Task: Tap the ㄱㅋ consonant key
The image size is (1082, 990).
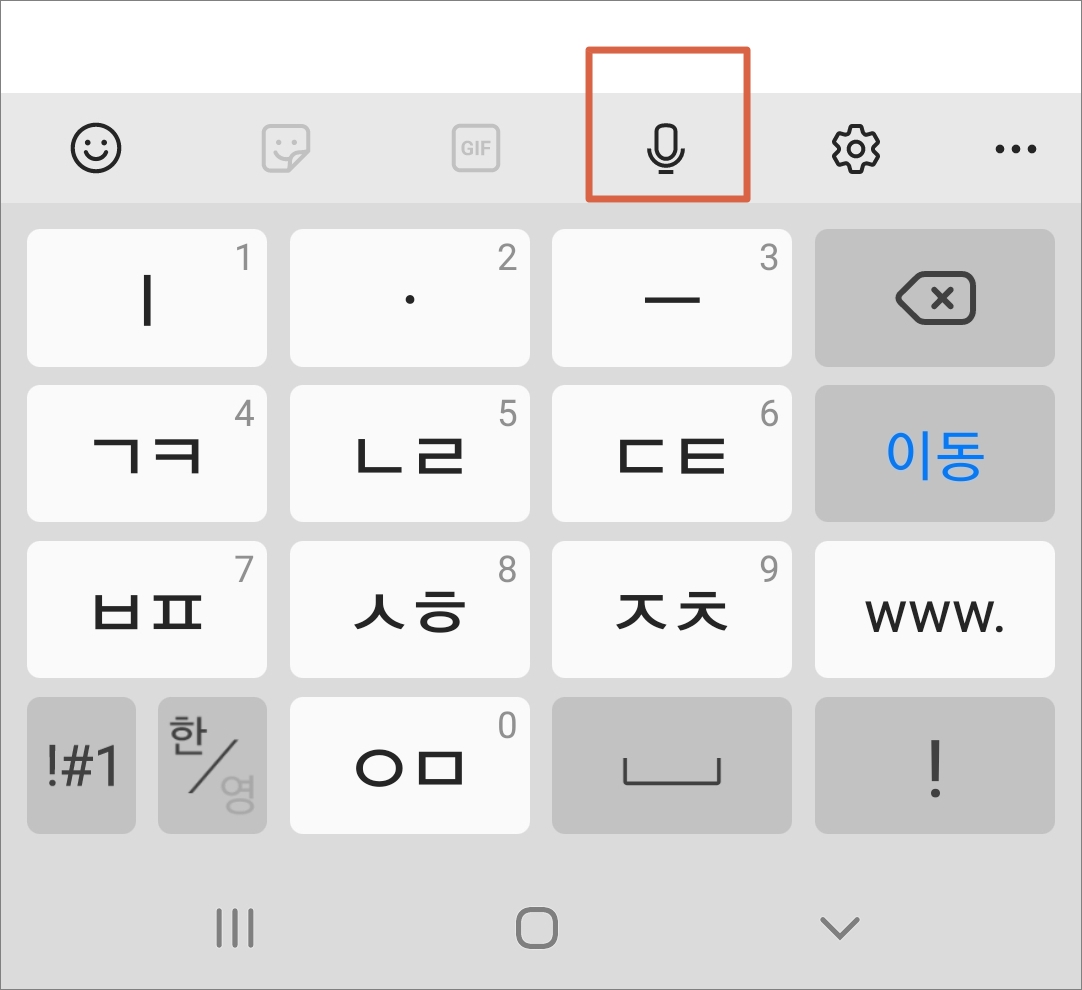Action: coord(147,453)
